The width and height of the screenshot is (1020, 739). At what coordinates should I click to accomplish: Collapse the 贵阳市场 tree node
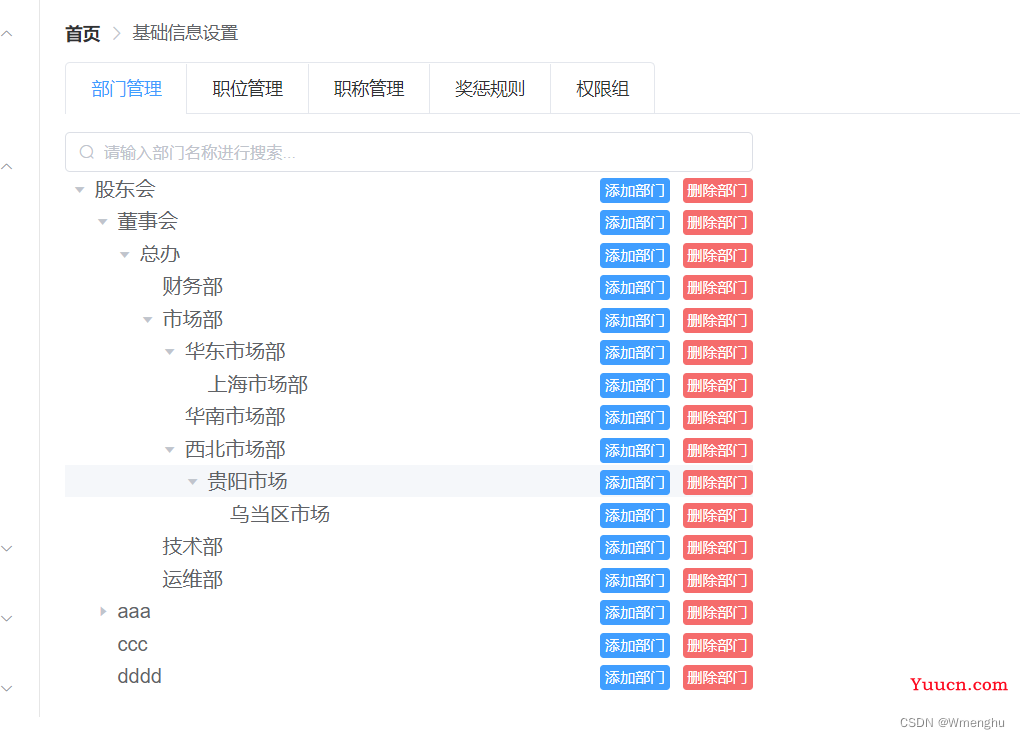point(193,482)
